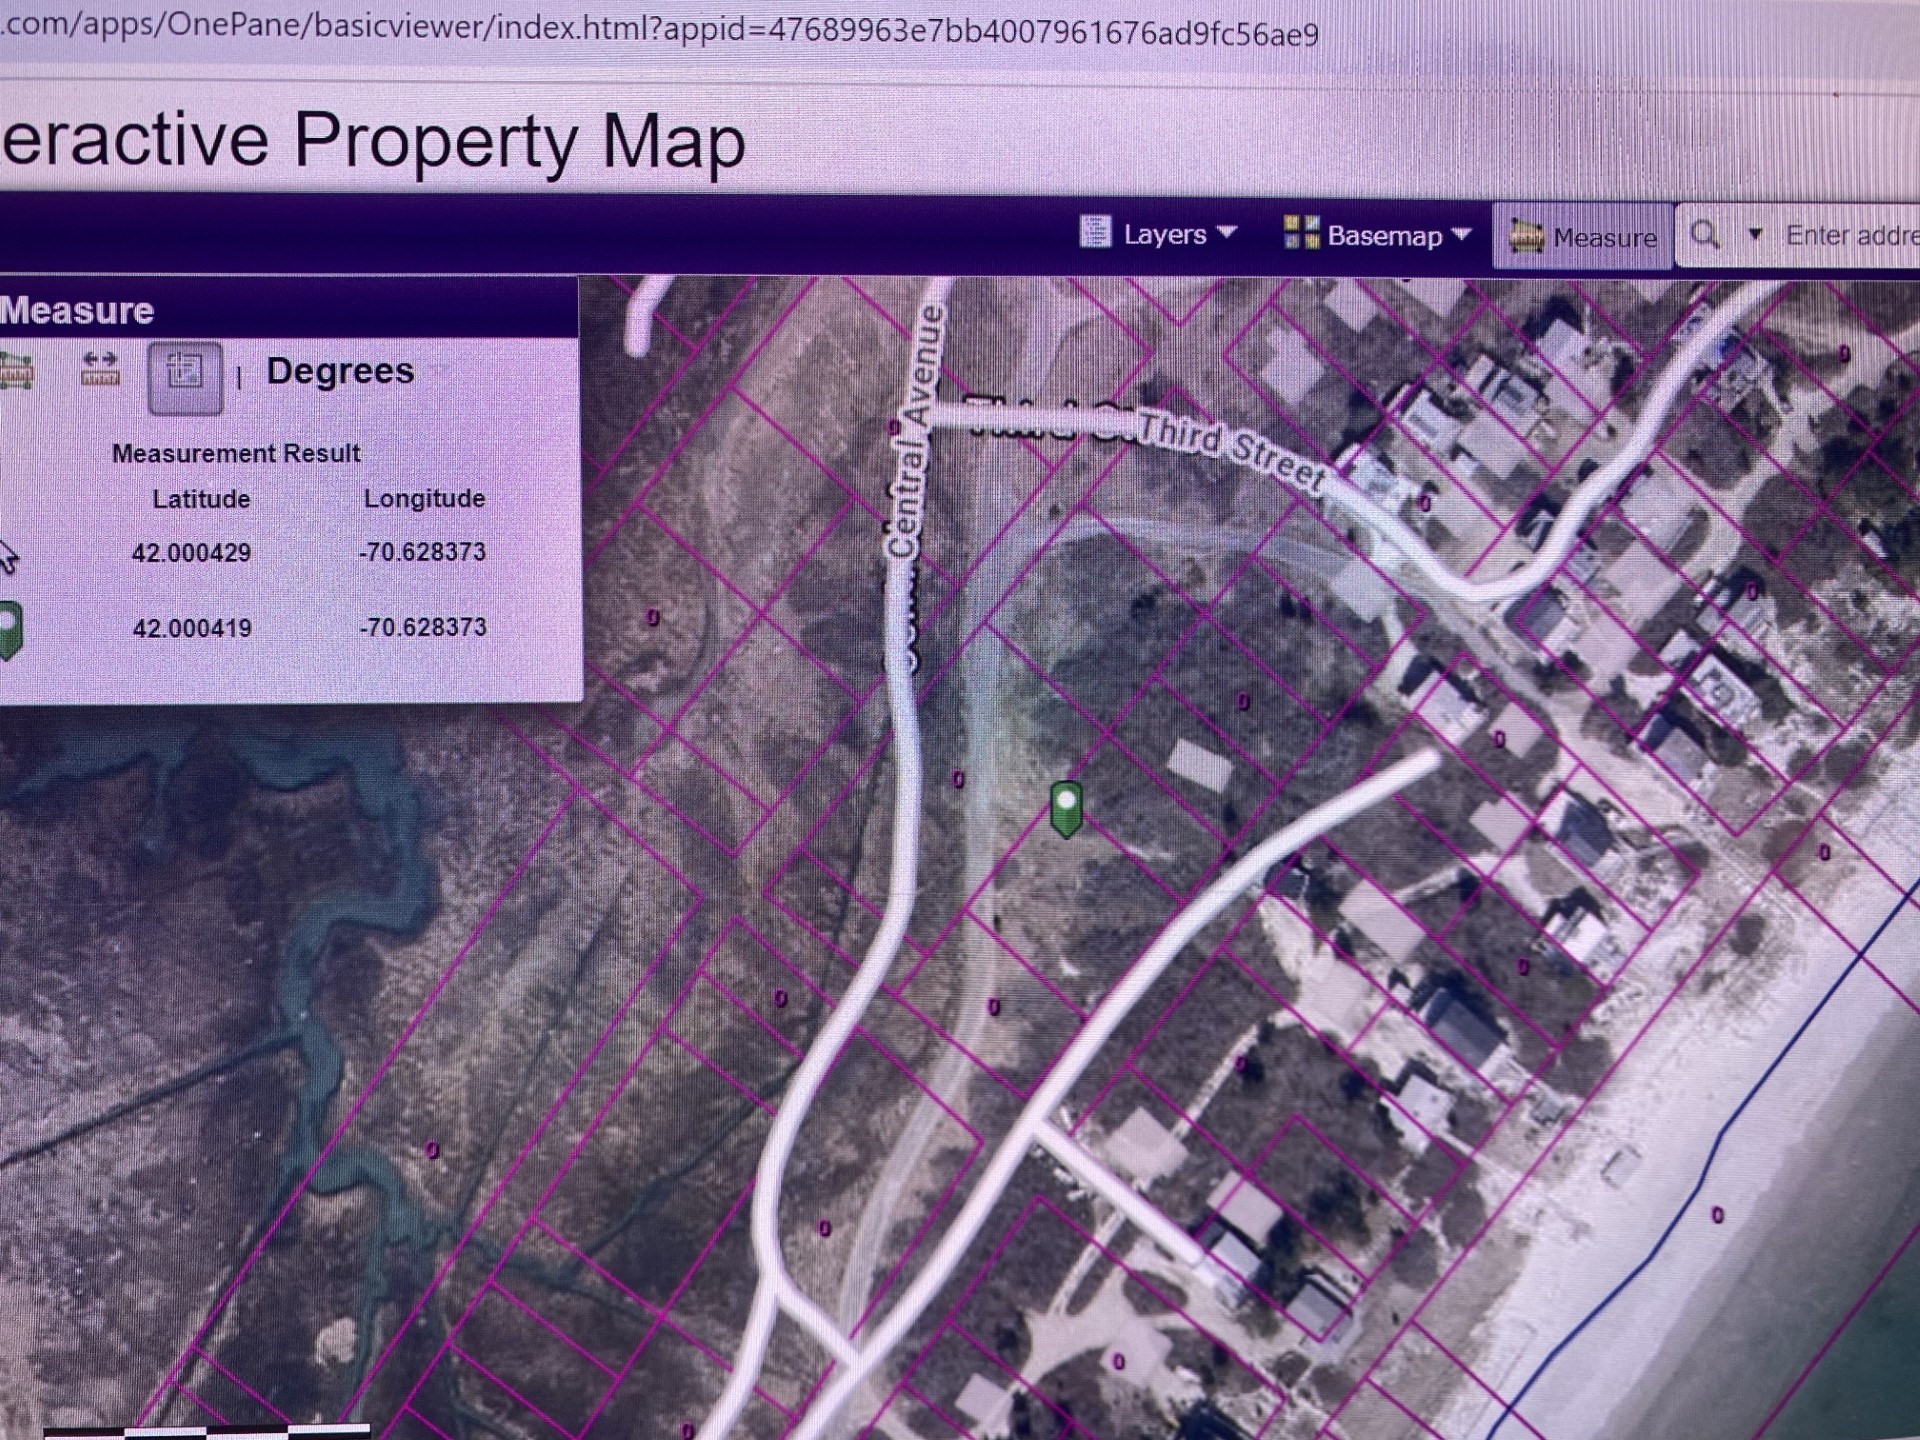Image resolution: width=1920 pixels, height=1440 pixels.
Task: Open the Degrees unit dropdown
Action: click(340, 371)
